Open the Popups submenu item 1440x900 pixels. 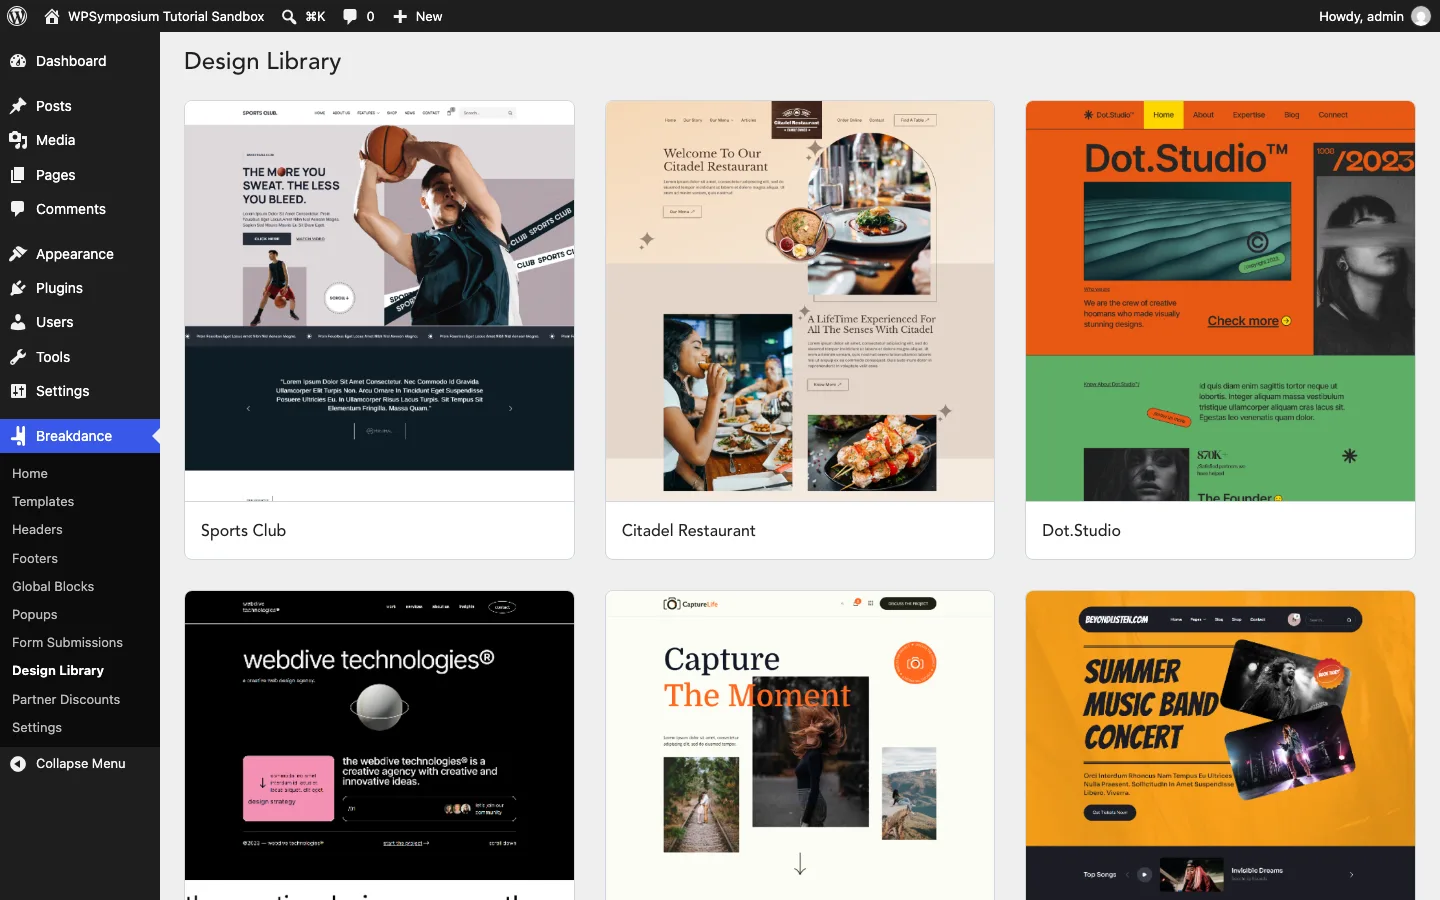tap(35, 615)
